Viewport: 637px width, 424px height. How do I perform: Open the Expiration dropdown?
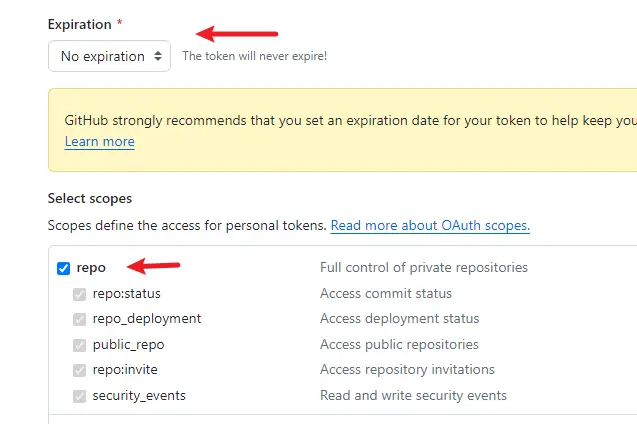[x=109, y=56]
